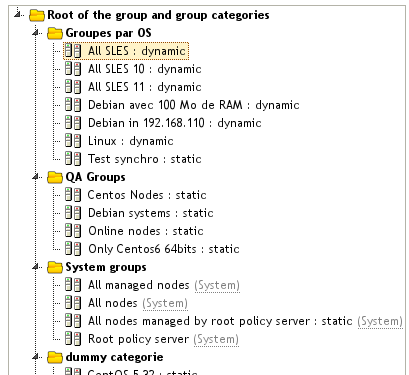Click the server icon beside Online nodes

[73, 231]
